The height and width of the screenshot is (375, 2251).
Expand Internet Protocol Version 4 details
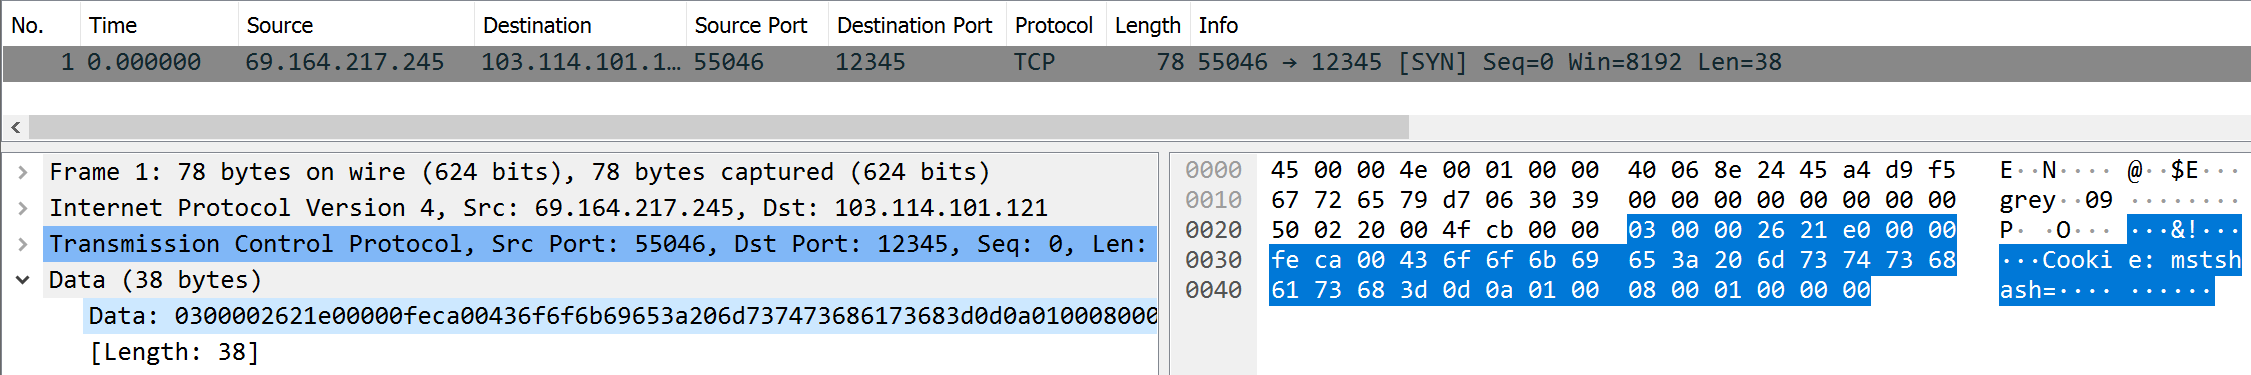pos(22,208)
